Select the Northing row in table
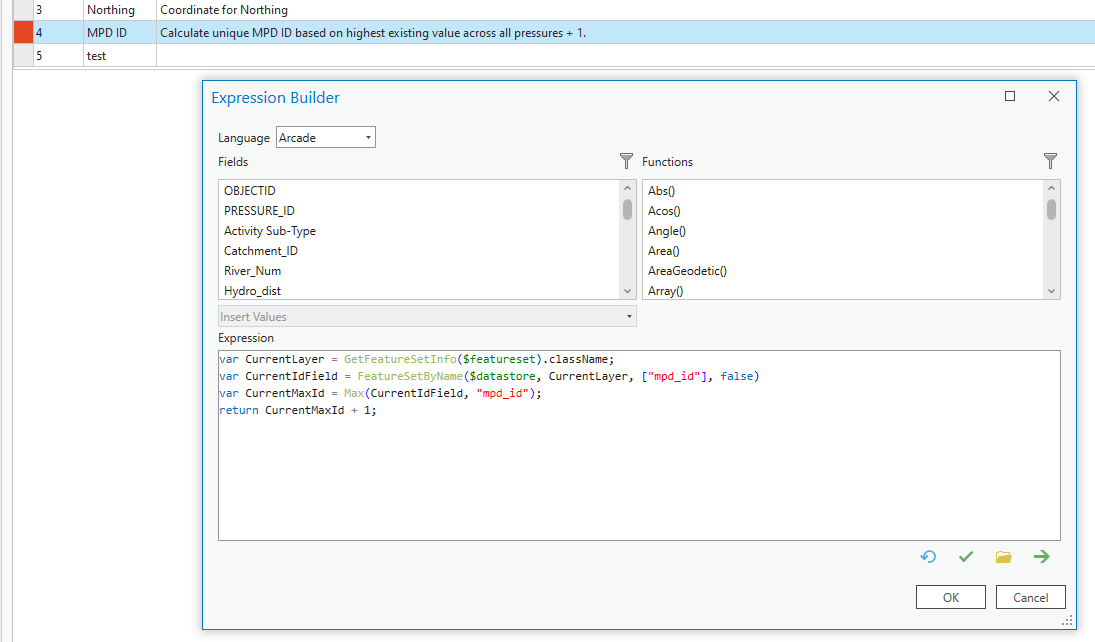 (x=110, y=10)
